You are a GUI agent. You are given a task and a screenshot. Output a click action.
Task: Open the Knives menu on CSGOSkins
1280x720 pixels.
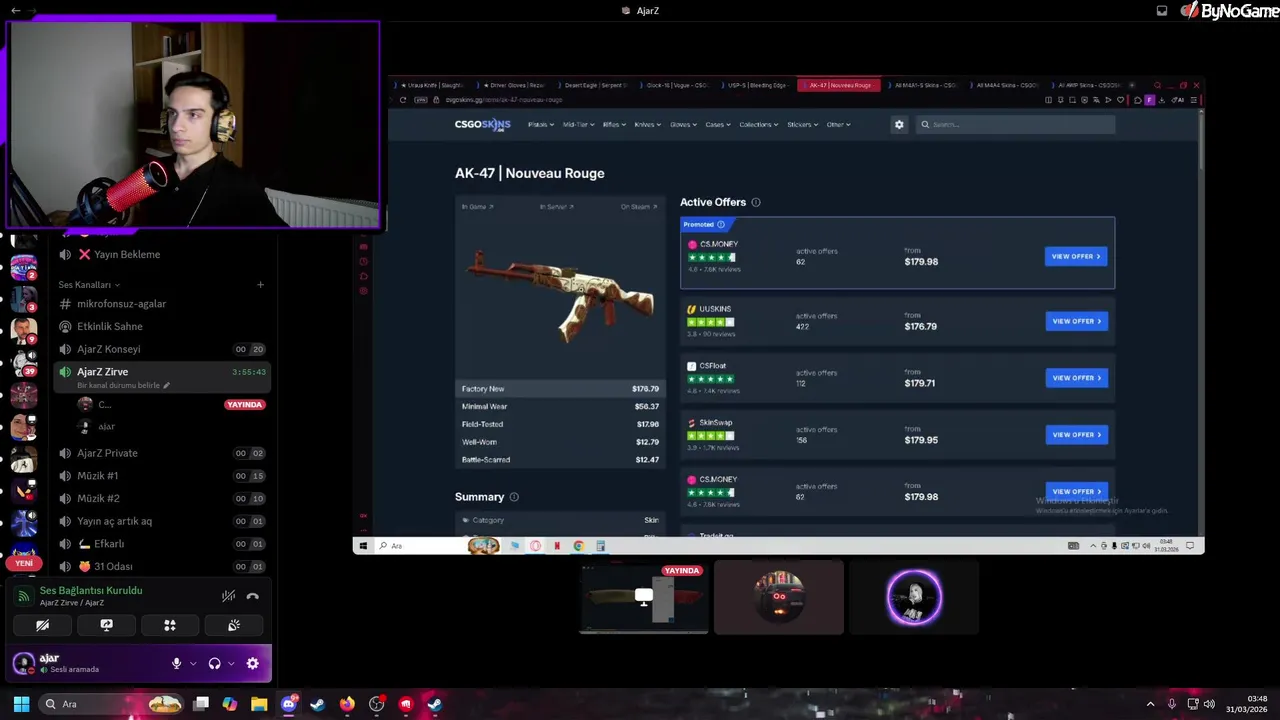648,125
